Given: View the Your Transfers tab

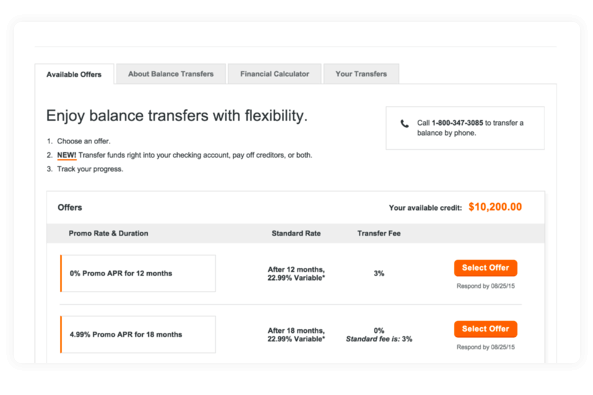Looking at the screenshot, I should pyautogui.click(x=361, y=74).
